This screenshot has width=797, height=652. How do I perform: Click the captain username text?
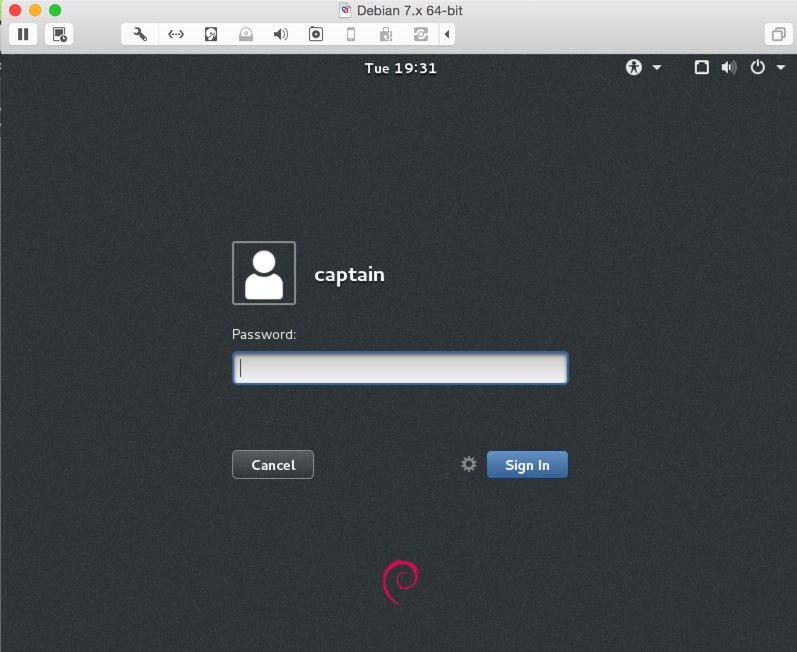coord(349,274)
